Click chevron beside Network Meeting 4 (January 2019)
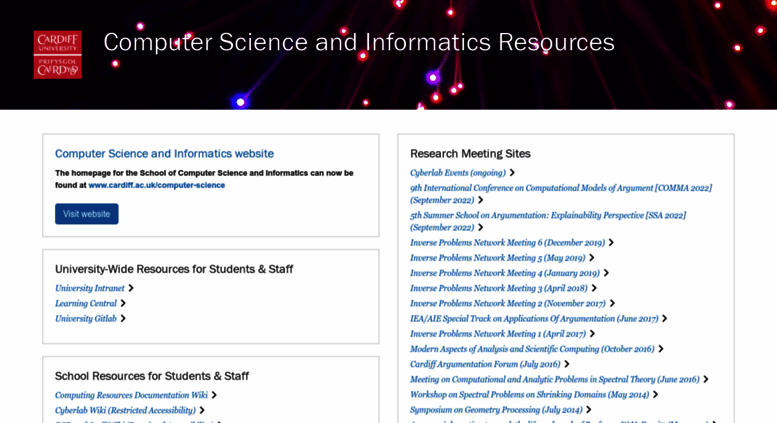 pos(607,273)
